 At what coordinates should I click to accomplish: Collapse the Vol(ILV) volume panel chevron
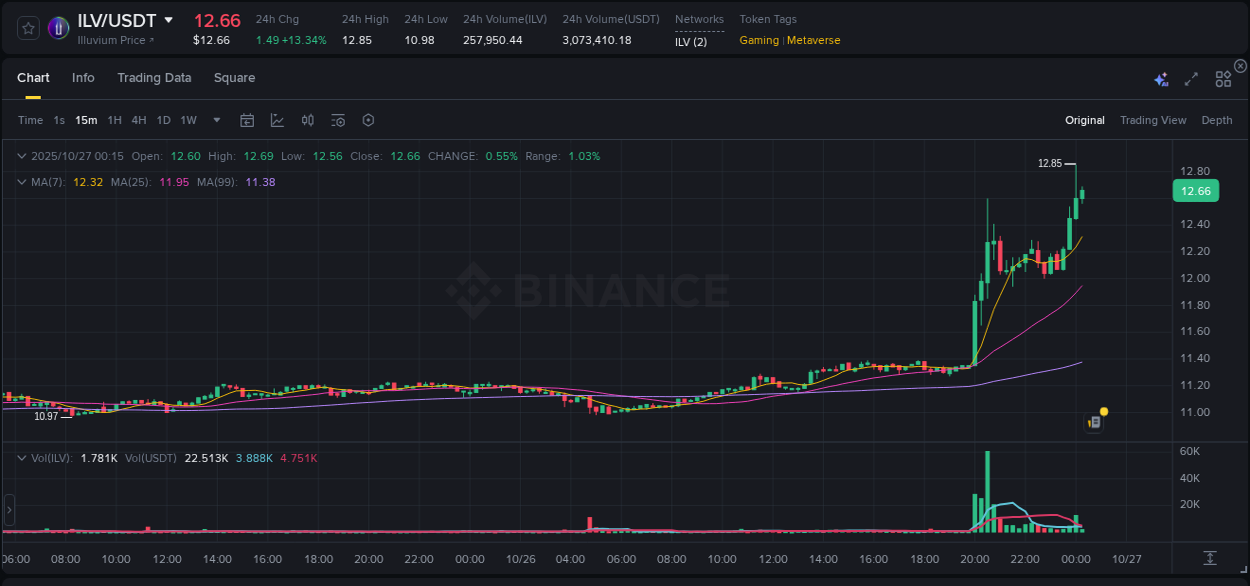pyautogui.click(x=21, y=456)
